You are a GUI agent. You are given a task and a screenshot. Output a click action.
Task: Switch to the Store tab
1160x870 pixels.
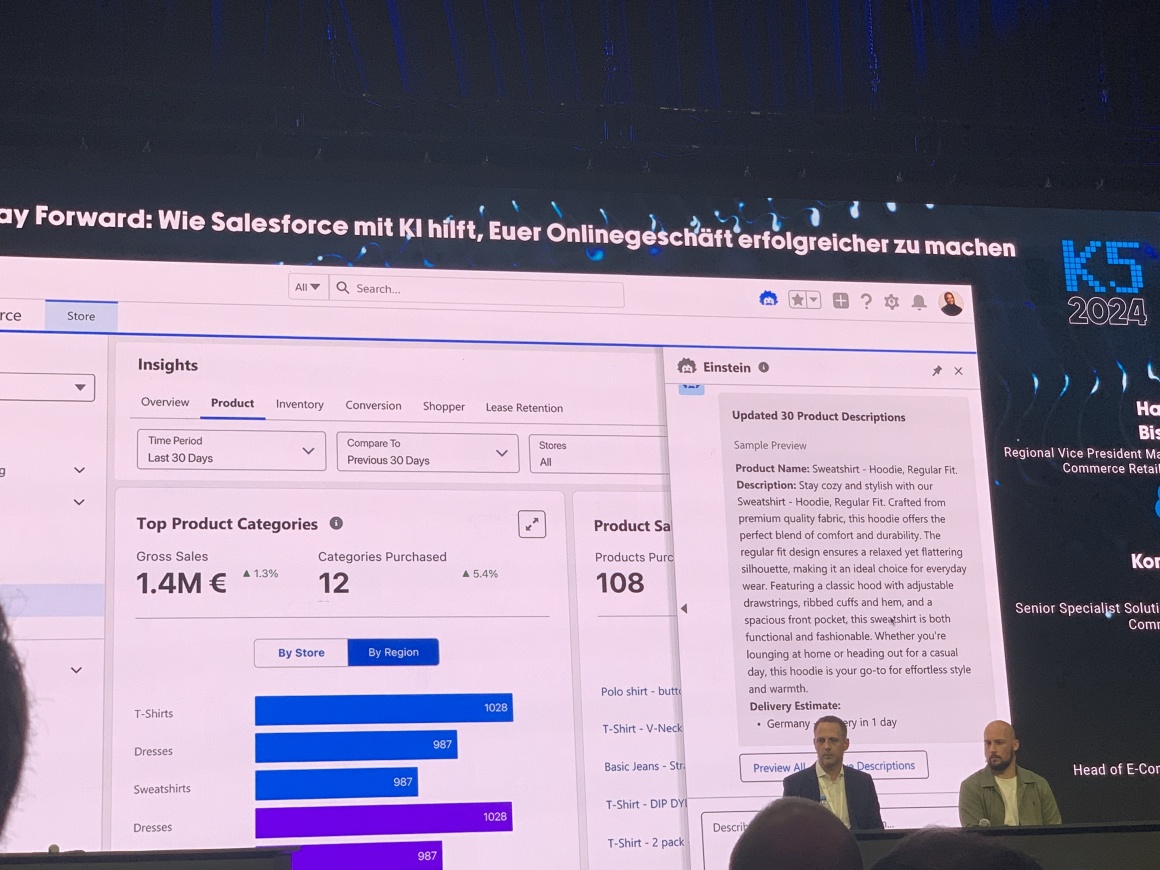[x=81, y=316]
